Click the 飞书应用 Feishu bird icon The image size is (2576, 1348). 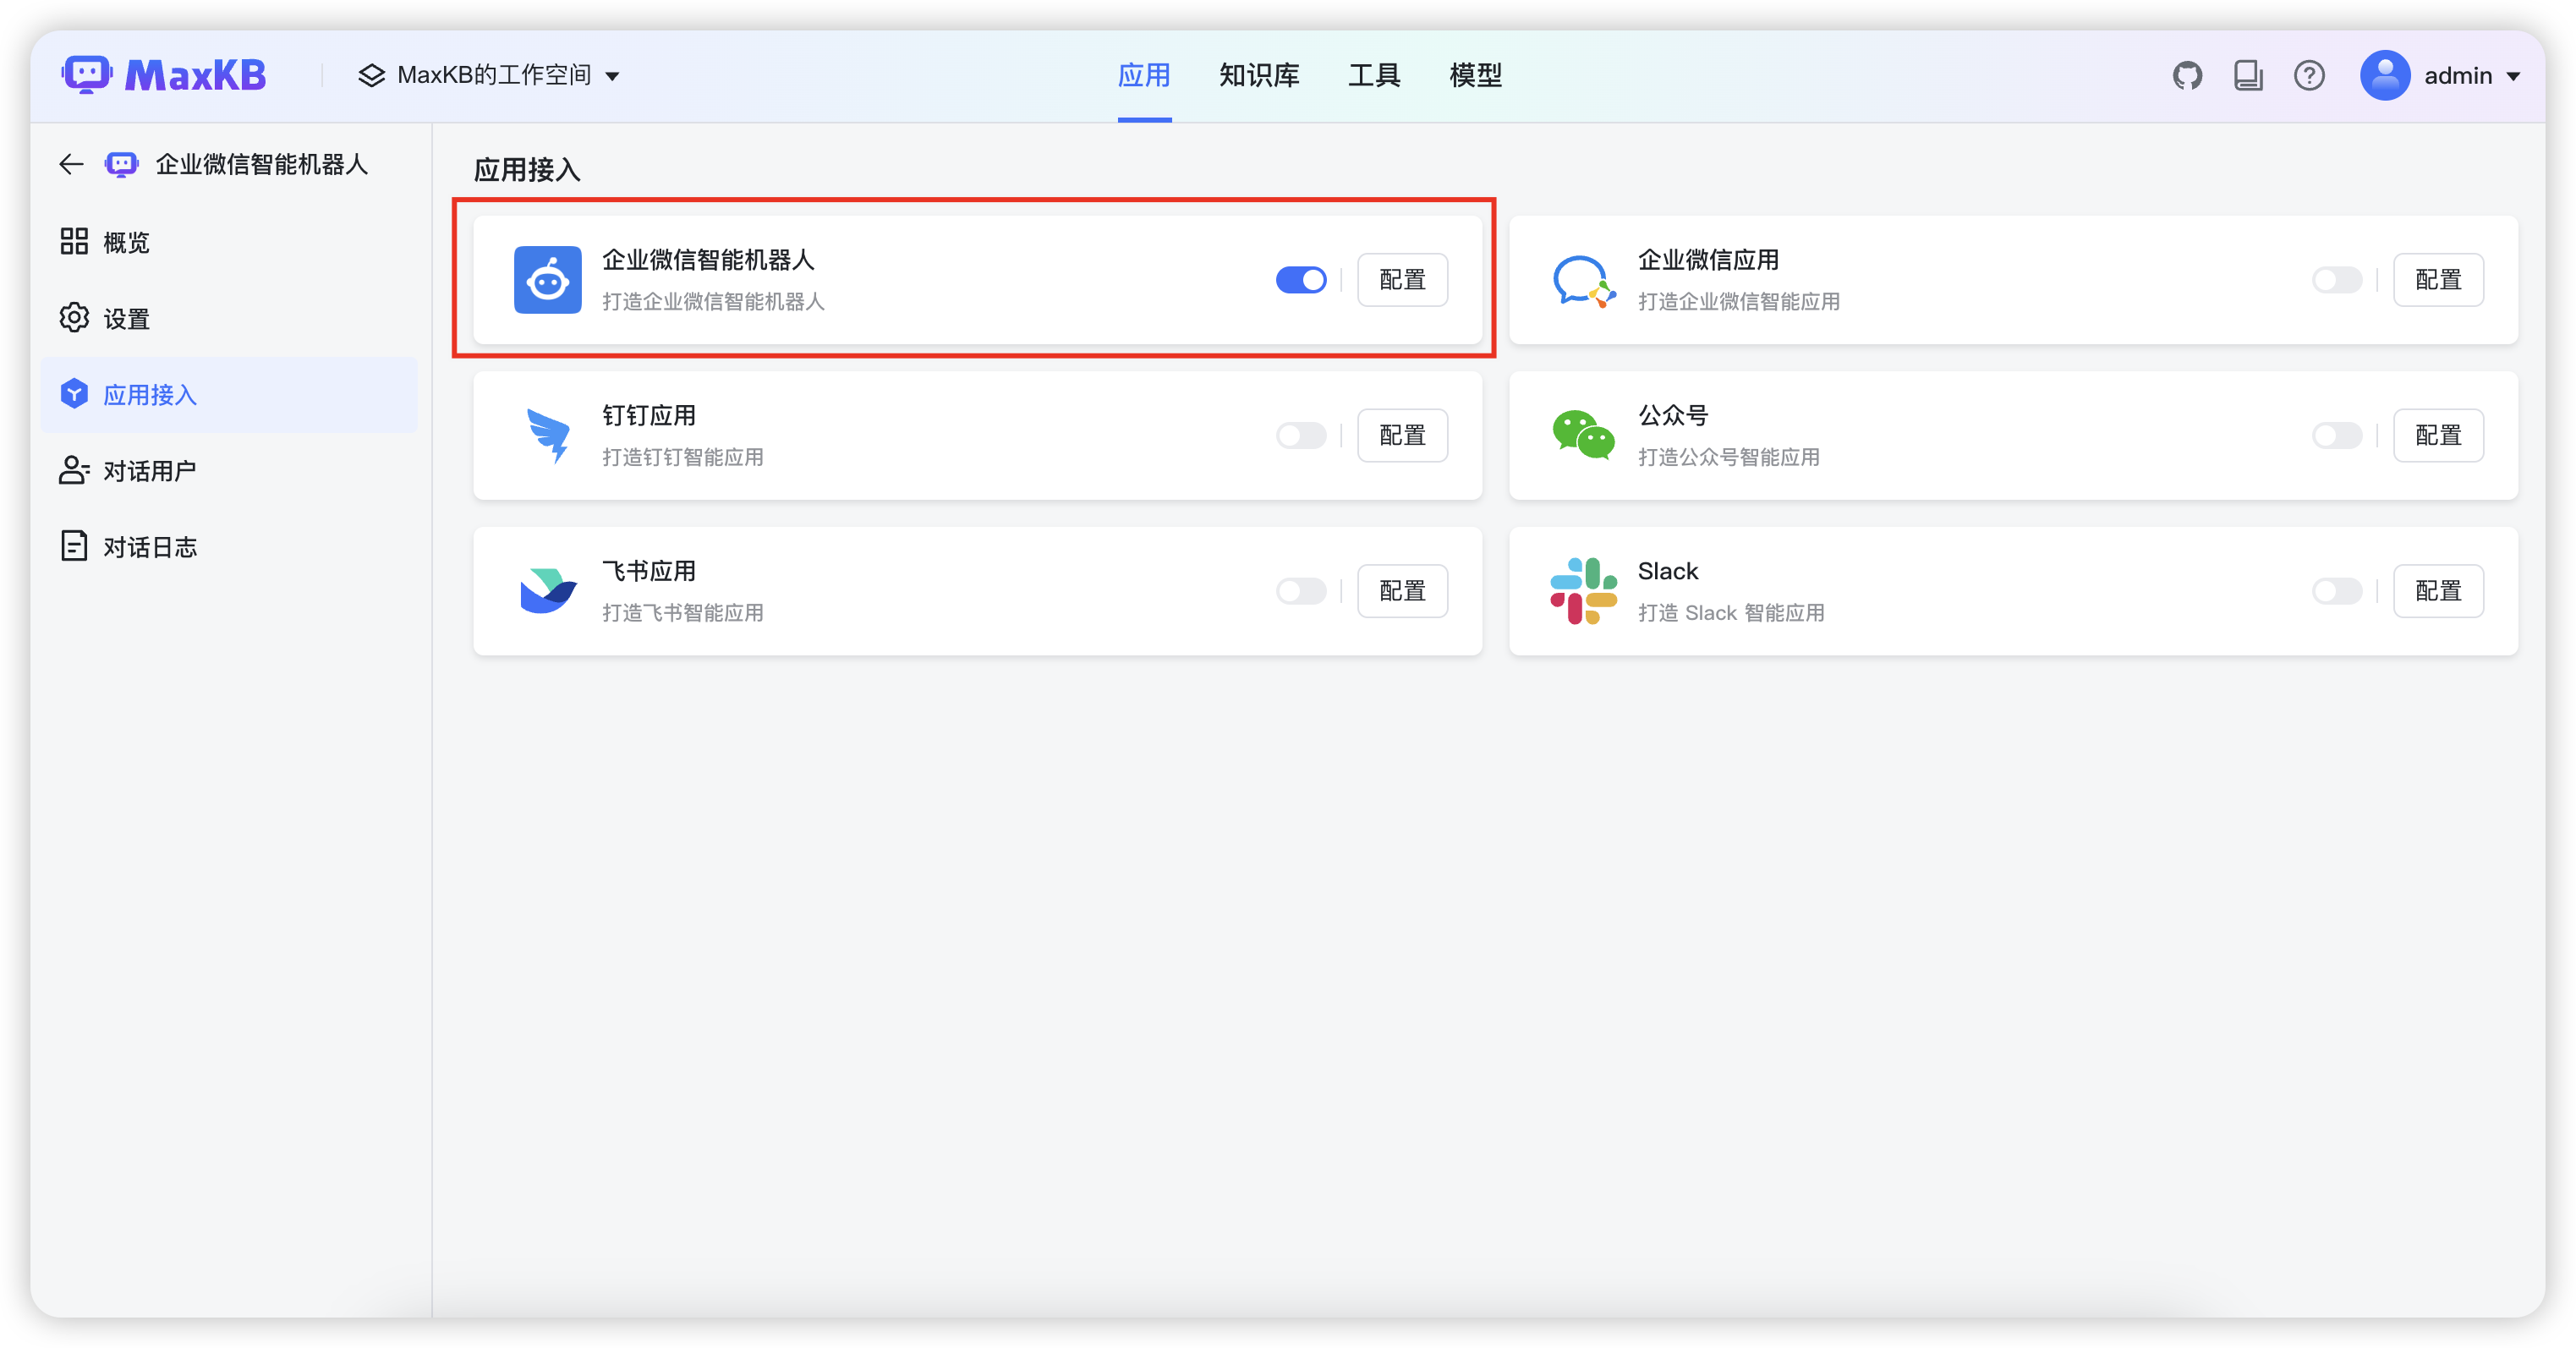(548, 591)
